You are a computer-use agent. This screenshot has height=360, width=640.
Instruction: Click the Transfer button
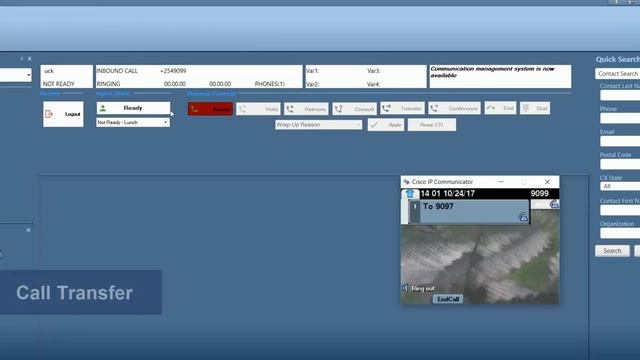click(x=402, y=109)
